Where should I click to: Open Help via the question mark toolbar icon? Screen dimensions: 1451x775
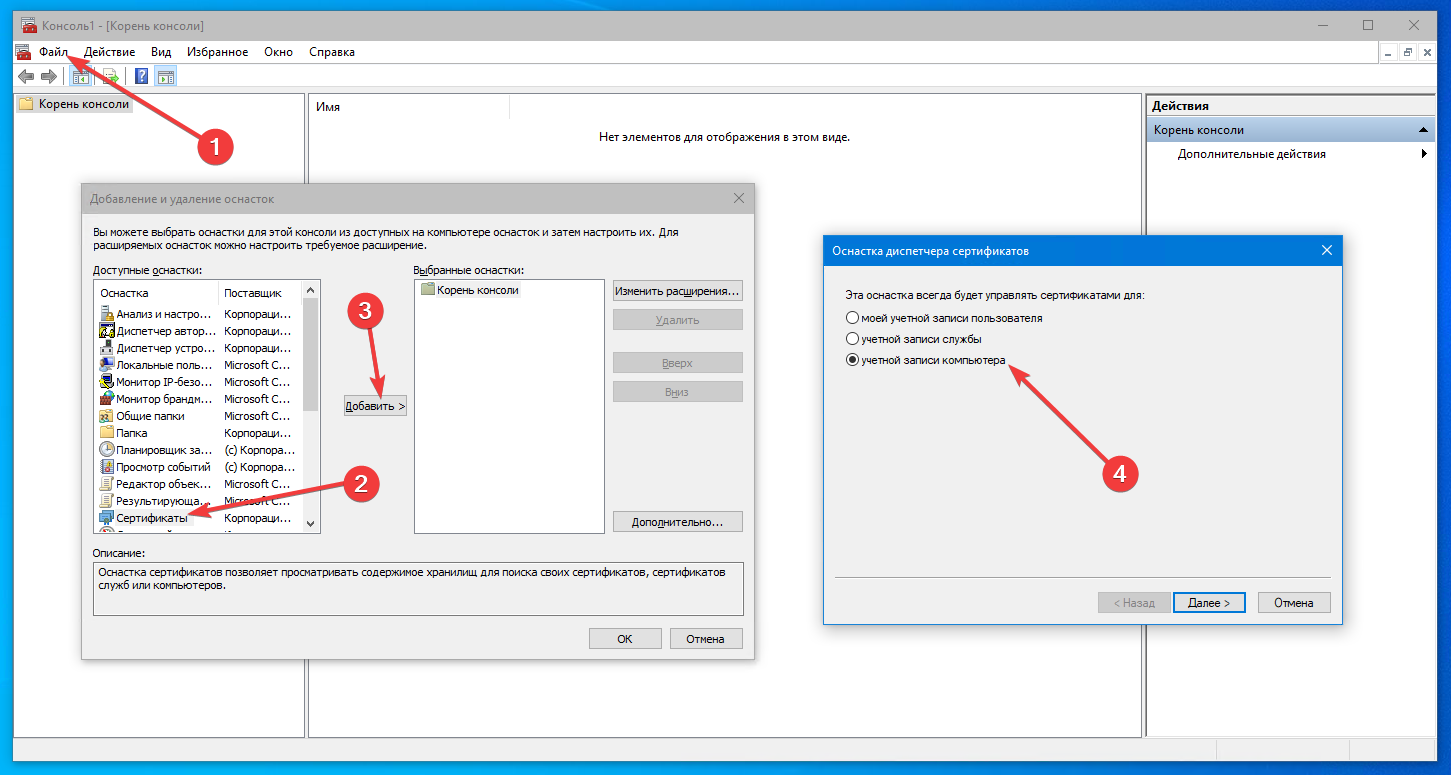coord(140,76)
